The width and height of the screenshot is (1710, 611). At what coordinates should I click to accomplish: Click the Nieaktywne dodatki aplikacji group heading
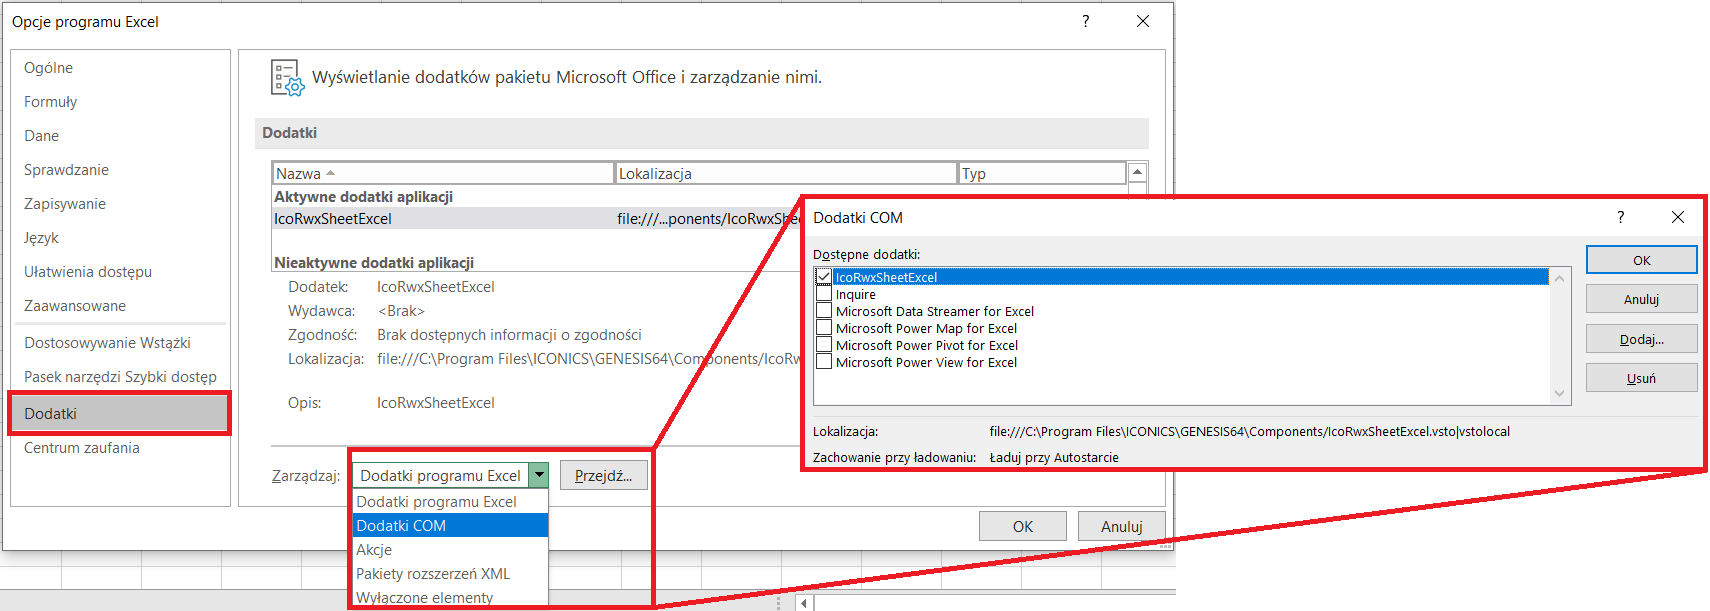click(x=374, y=263)
